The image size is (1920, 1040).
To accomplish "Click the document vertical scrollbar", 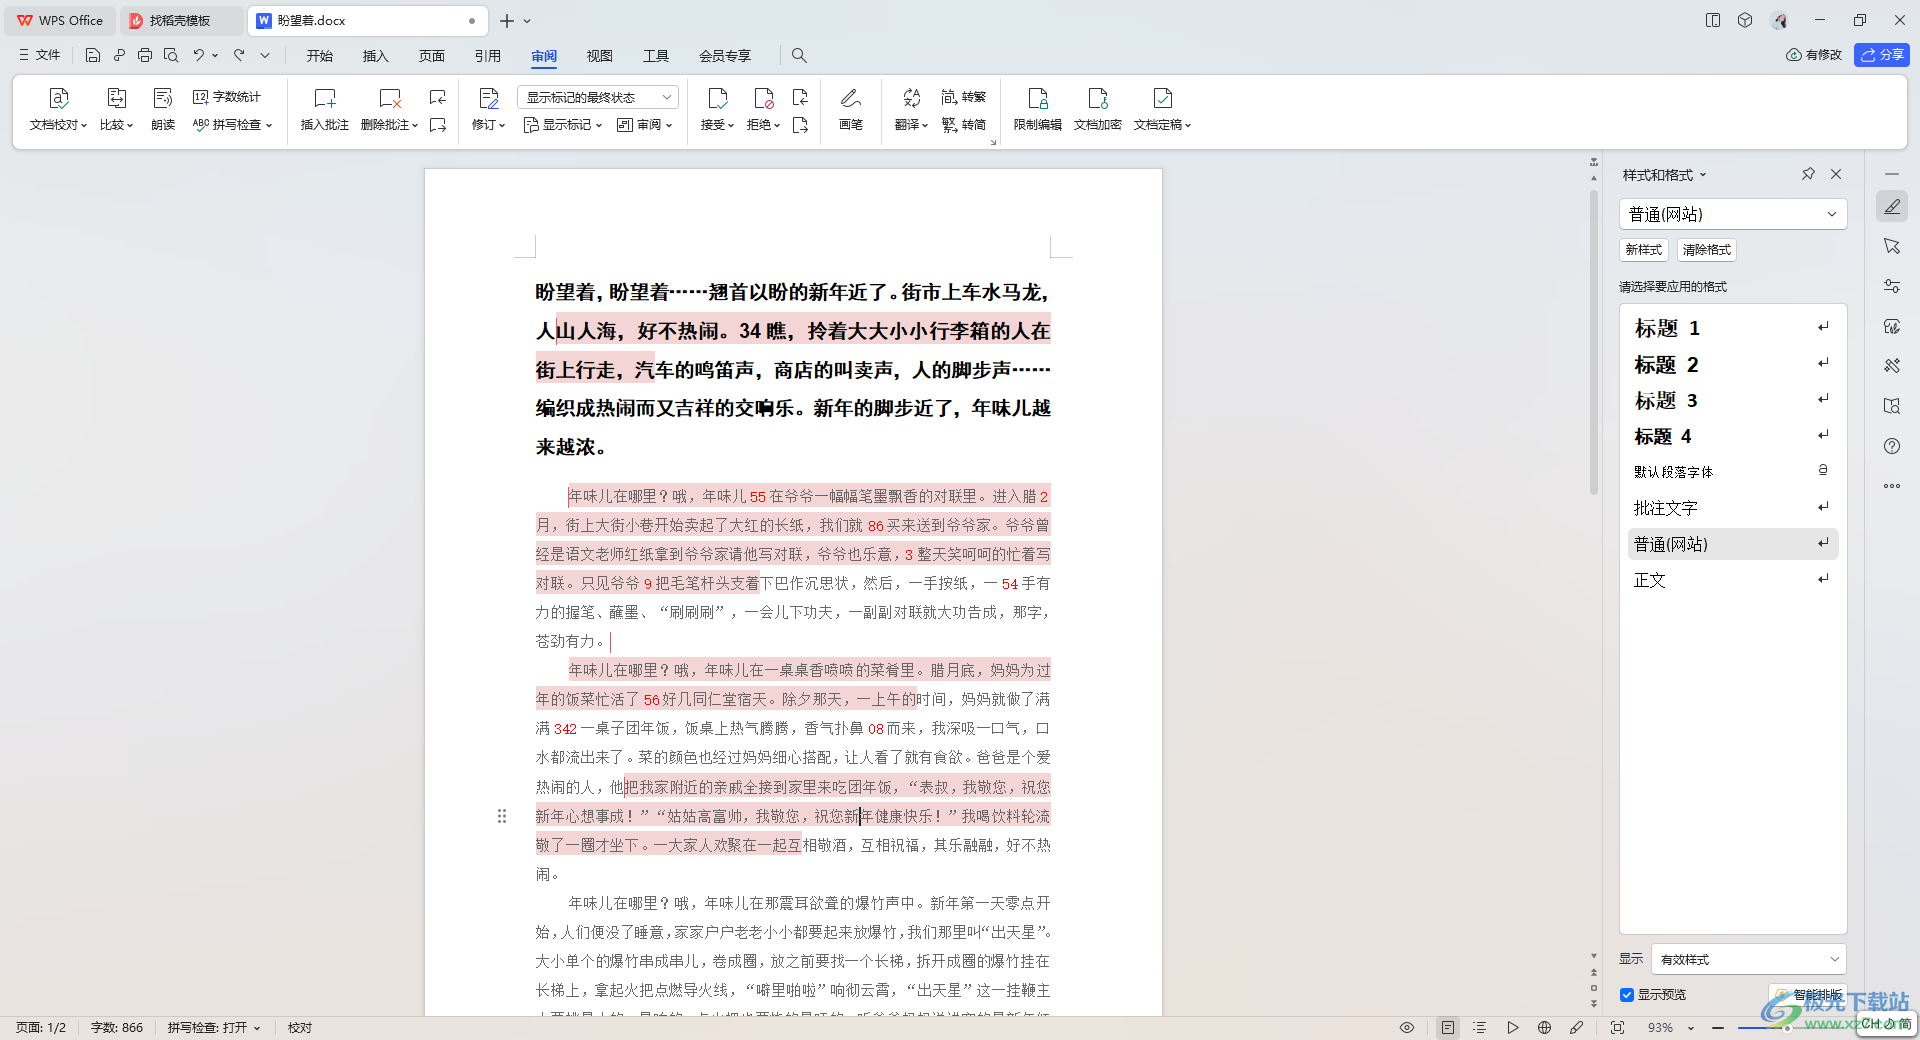I will coord(1594,340).
